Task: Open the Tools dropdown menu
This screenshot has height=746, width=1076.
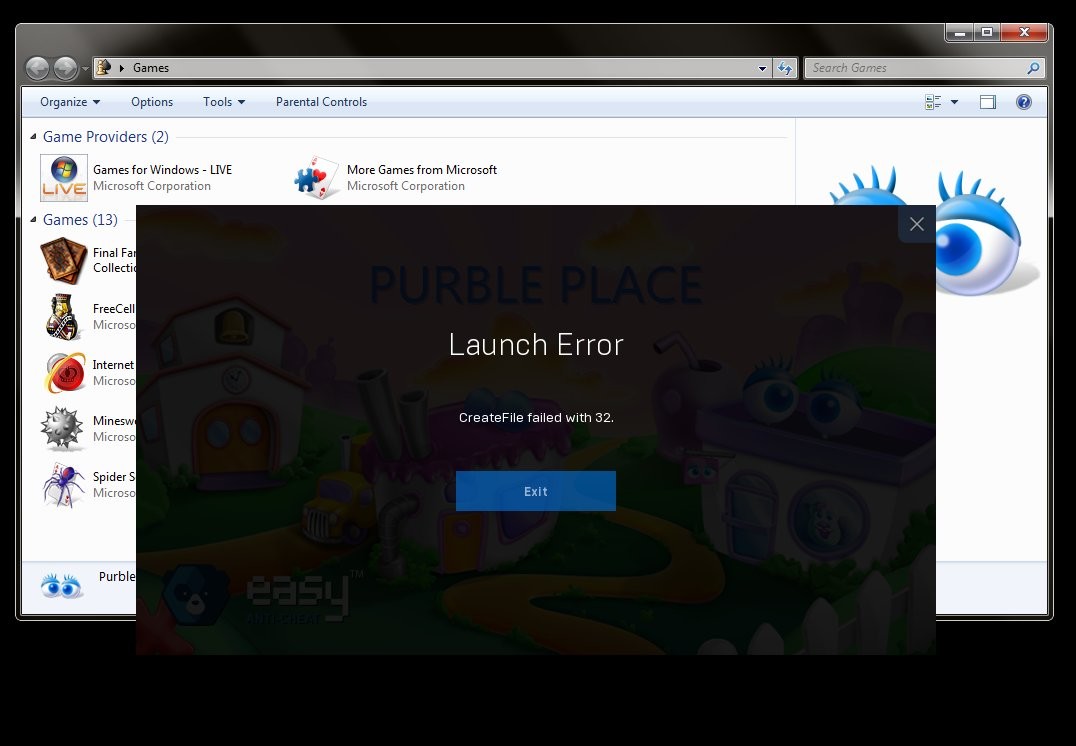Action: 224,102
